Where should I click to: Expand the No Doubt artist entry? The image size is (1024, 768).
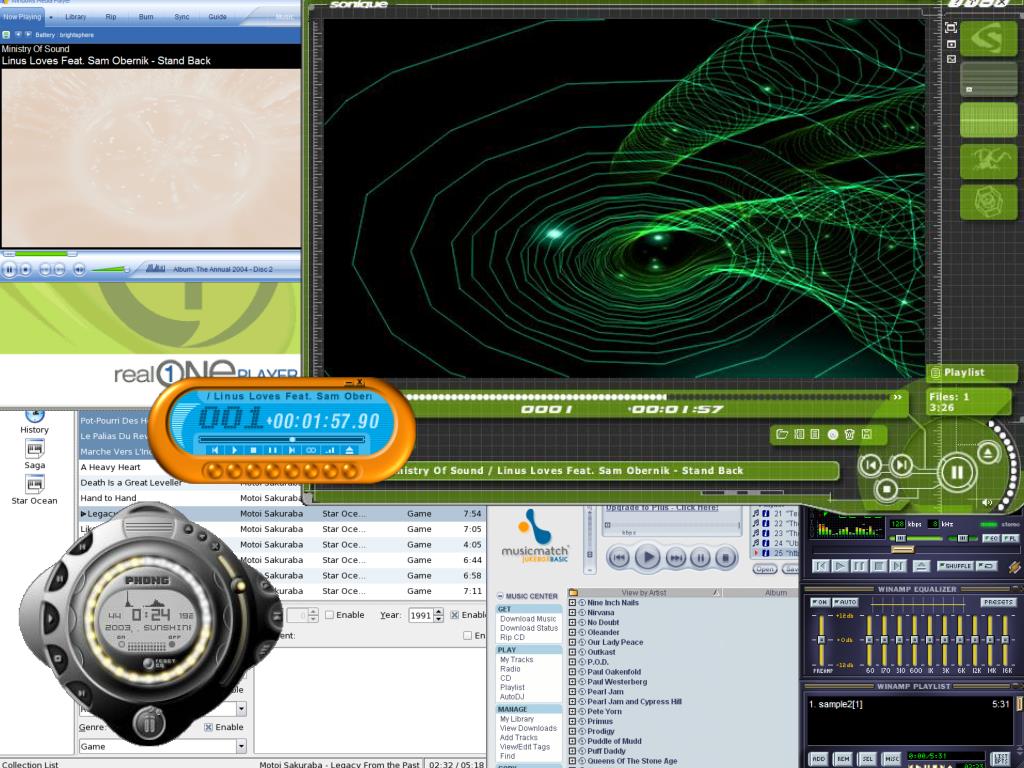coord(573,622)
